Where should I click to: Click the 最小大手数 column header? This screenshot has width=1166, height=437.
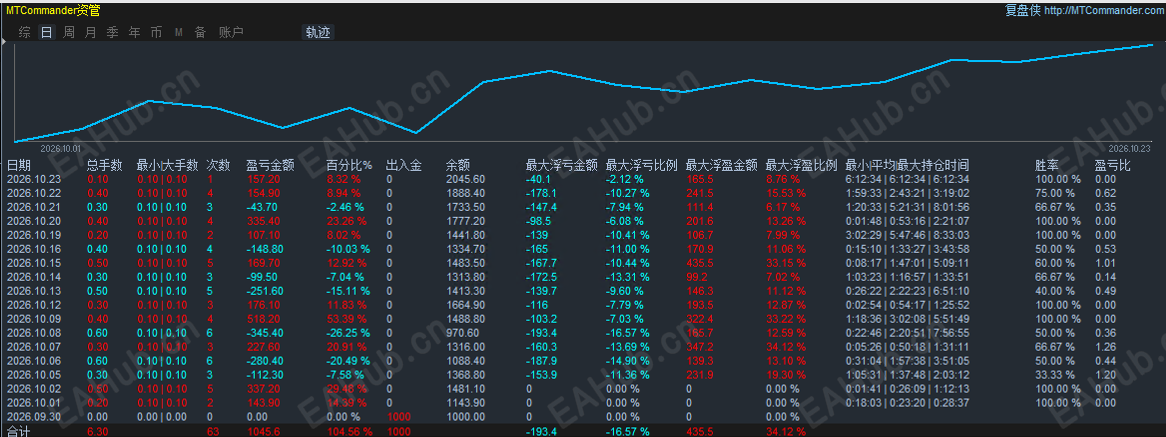tap(167, 165)
